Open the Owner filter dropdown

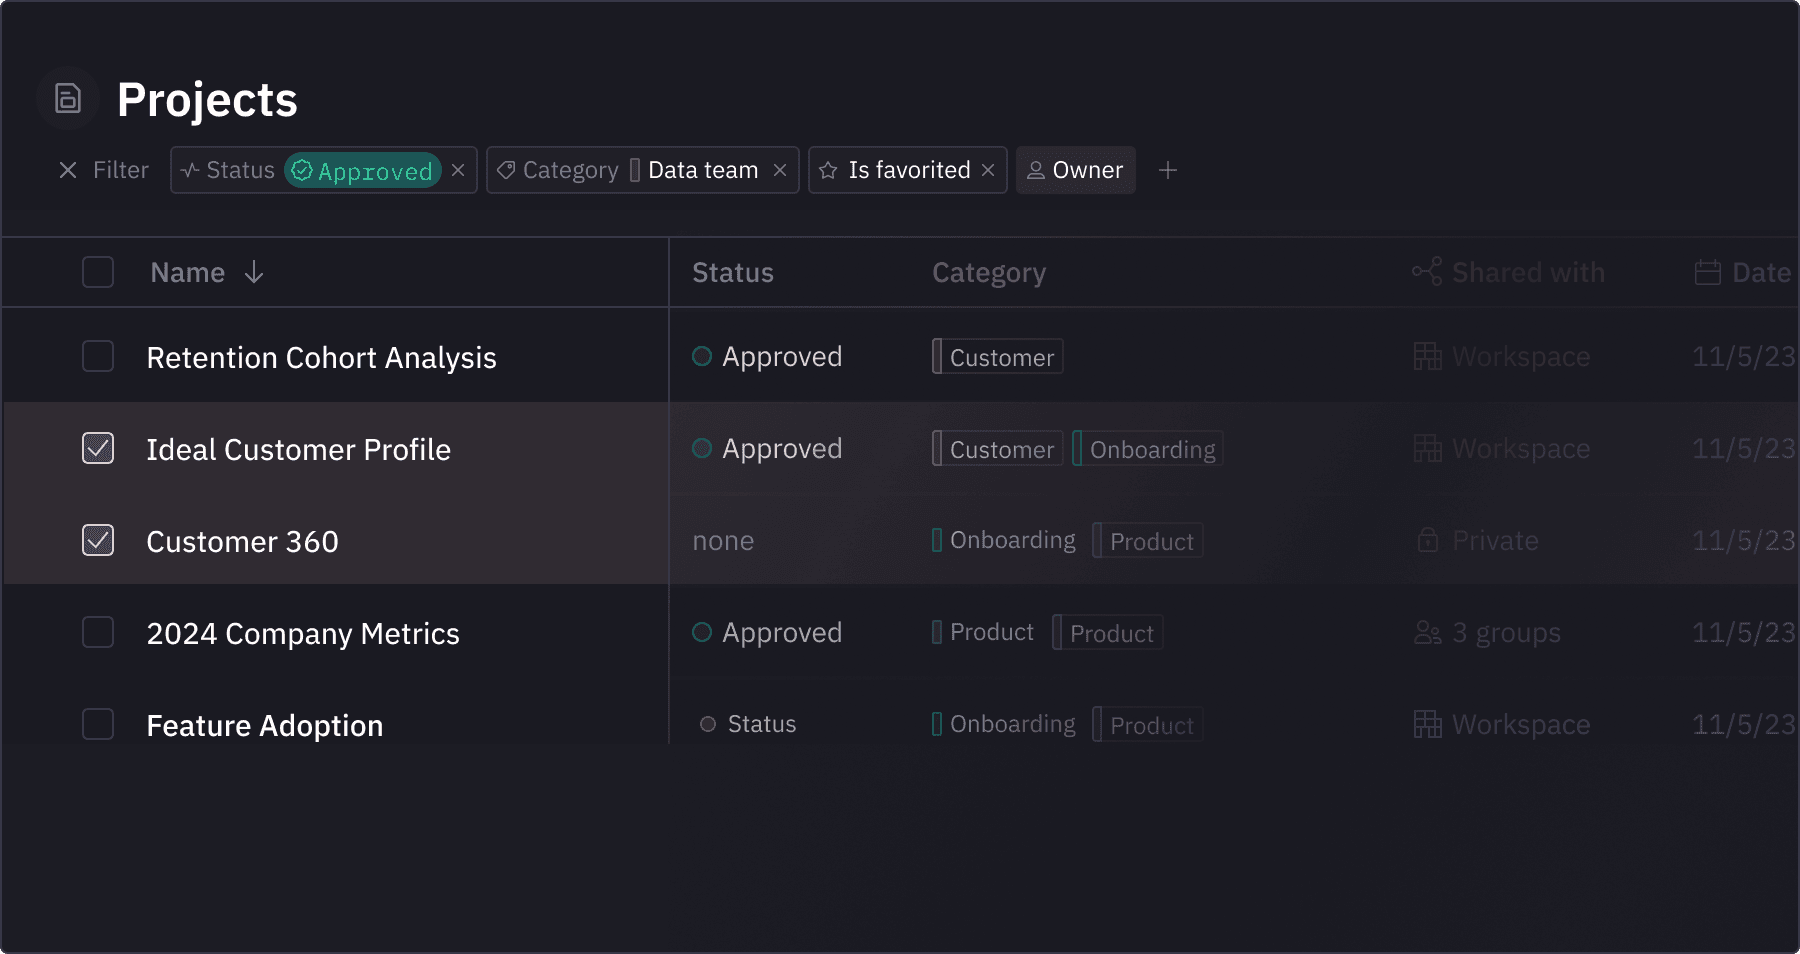point(1075,171)
